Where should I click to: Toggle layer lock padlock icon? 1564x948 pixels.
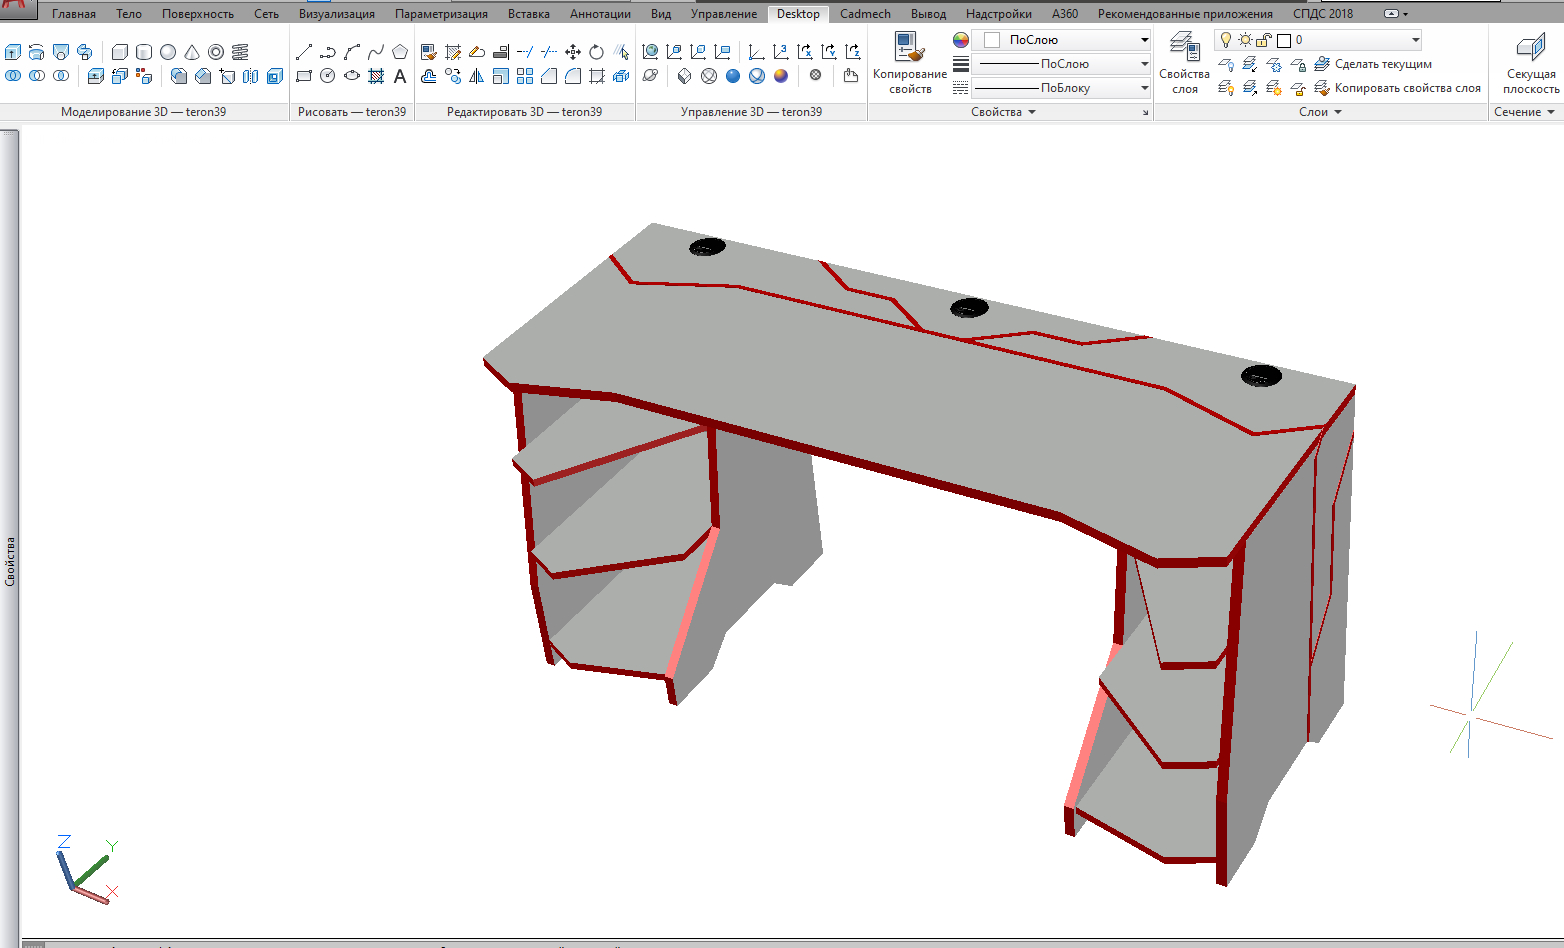1264,40
